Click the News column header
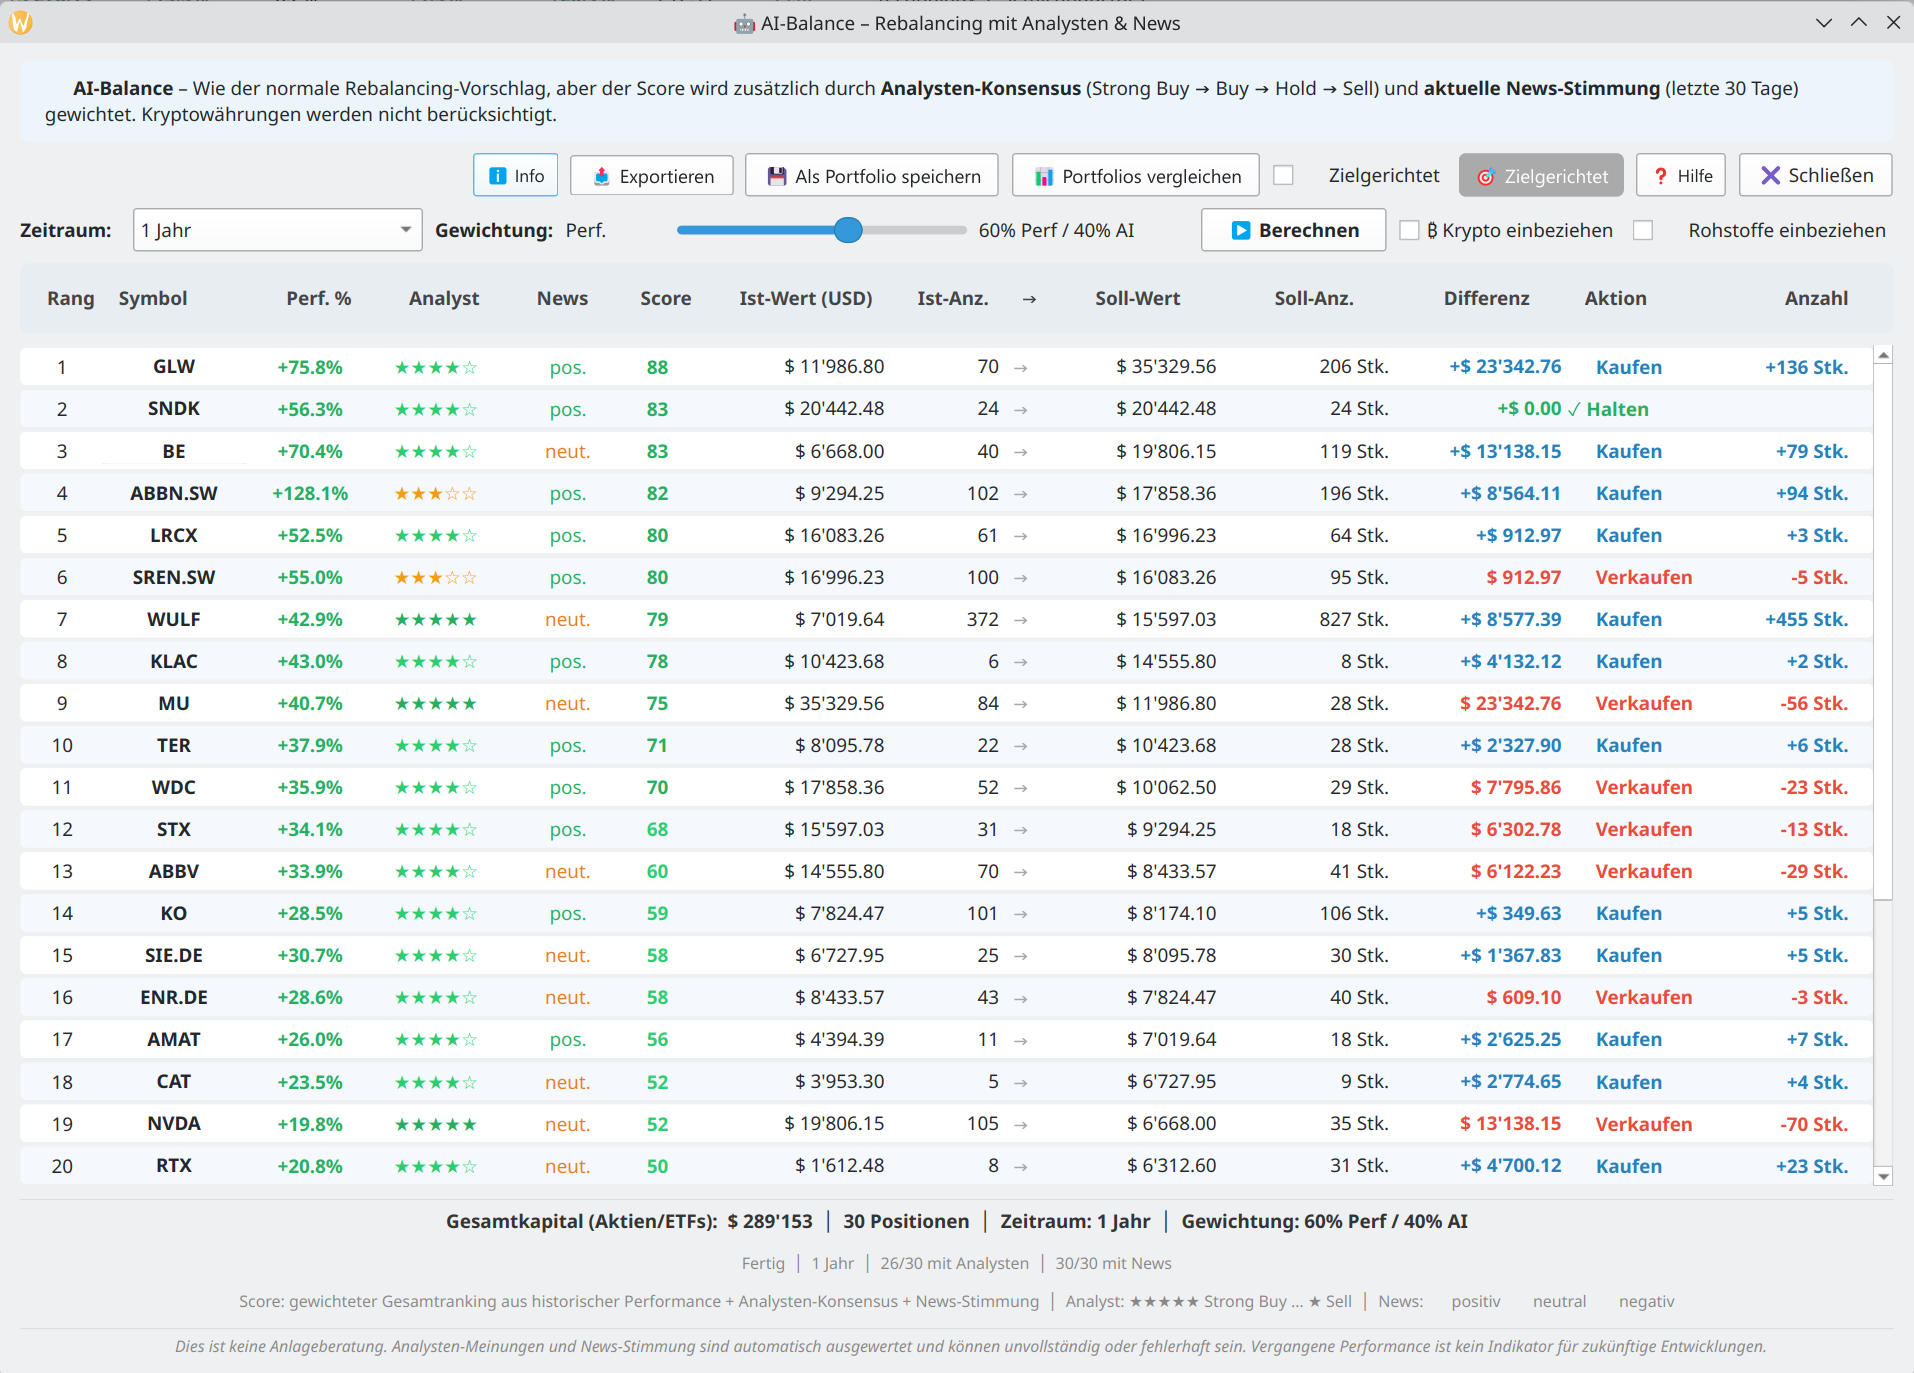The image size is (1914, 1373). (562, 298)
